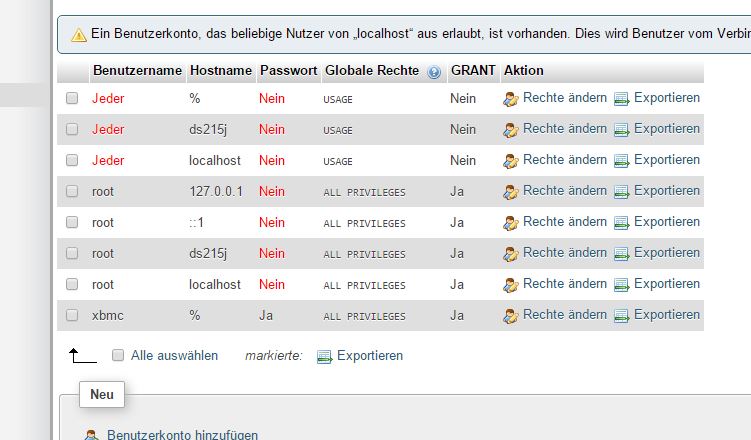
Task: Click the export icon for root ::1 row
Action: [x=622, y=223]
